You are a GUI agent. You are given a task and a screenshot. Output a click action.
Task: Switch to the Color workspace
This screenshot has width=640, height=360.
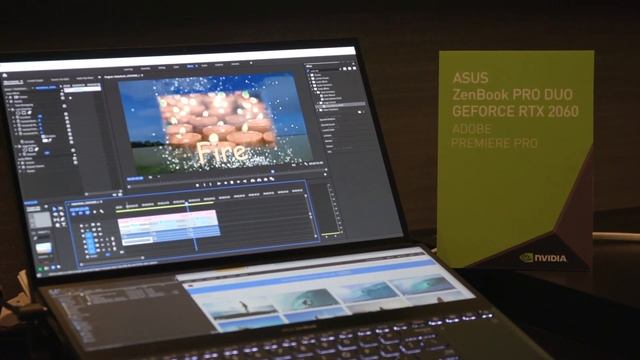[x=176, y=67]
